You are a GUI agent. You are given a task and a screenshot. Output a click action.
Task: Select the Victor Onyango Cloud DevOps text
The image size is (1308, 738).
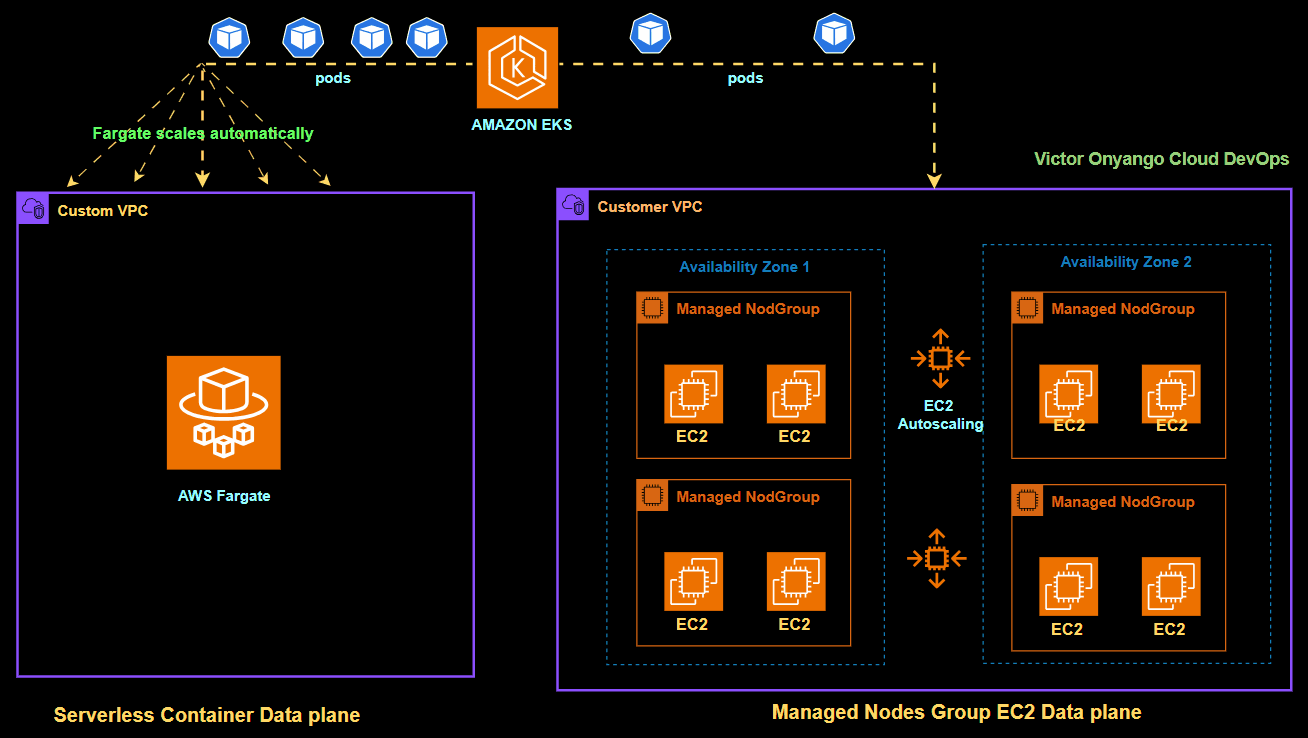pyautogui.click(x=1161, y=158)
